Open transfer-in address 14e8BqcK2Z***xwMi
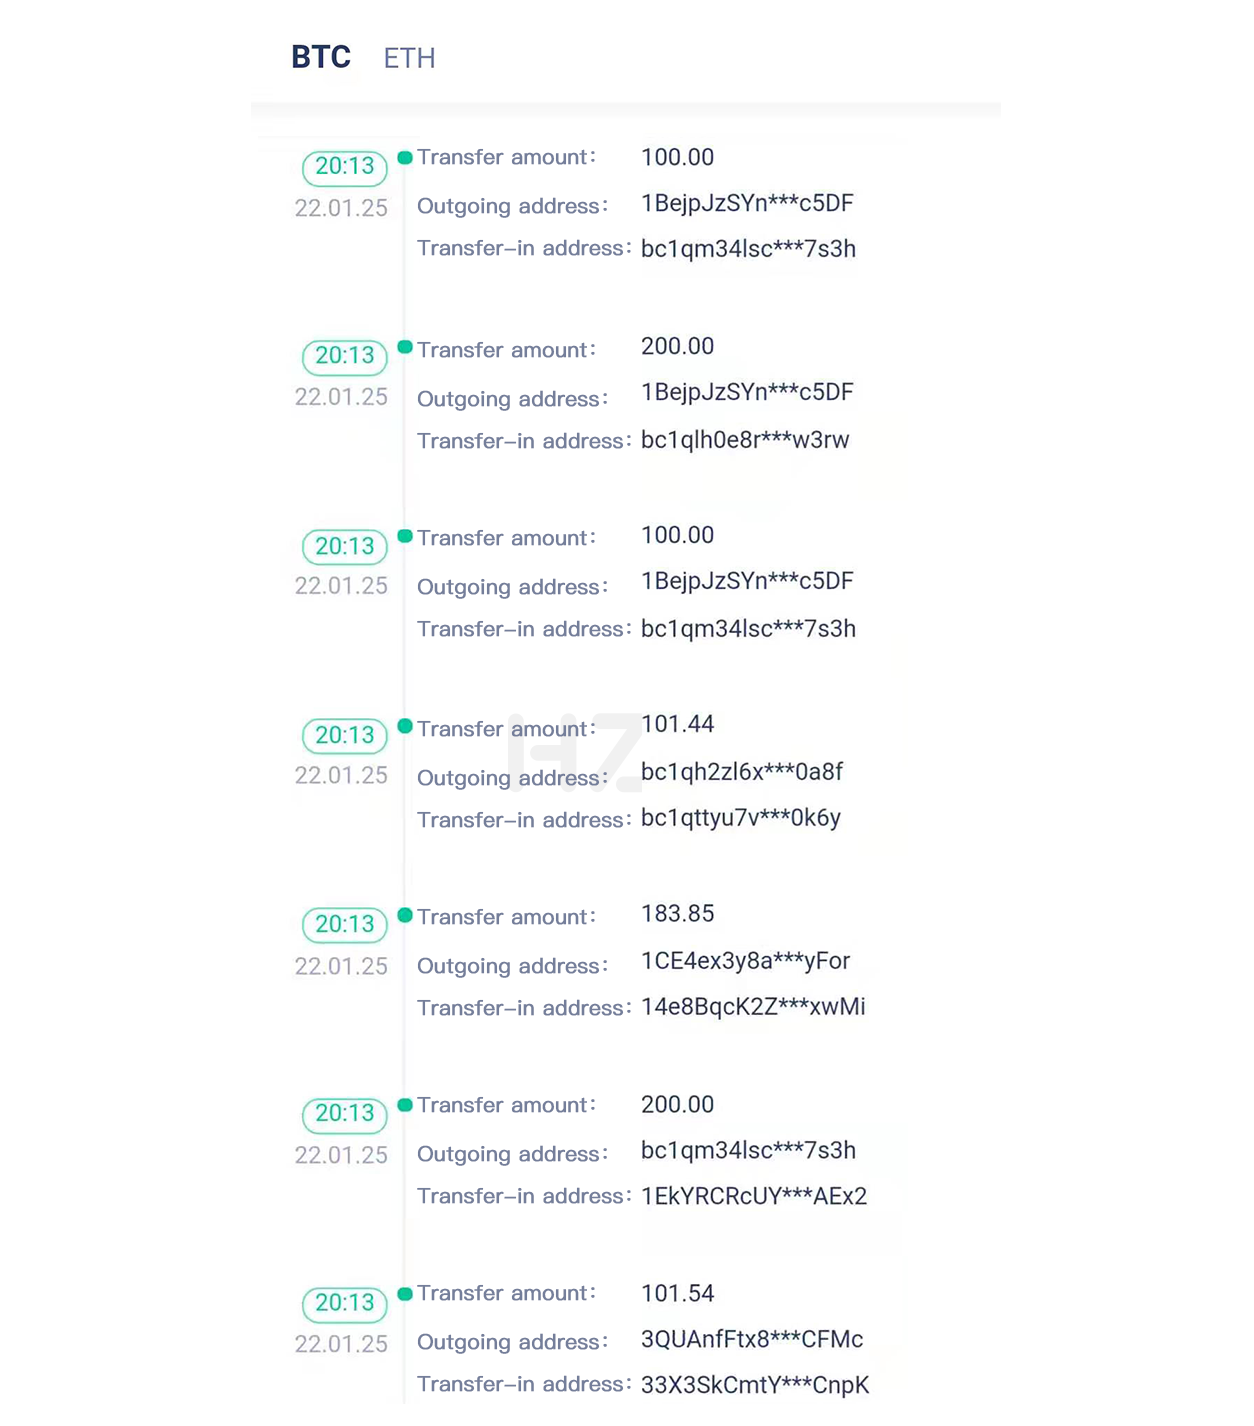 click(x=753, y=1007)
